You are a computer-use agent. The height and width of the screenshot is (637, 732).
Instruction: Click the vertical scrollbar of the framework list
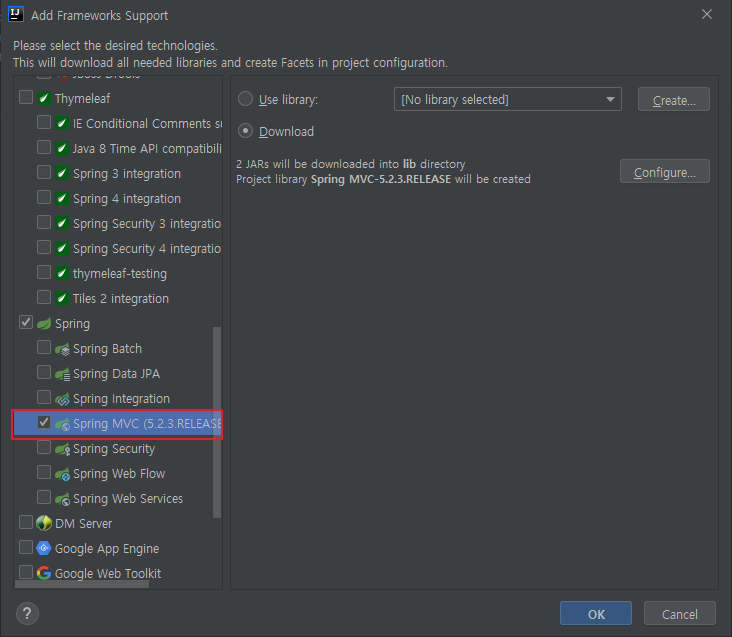[x=217, y=422]
